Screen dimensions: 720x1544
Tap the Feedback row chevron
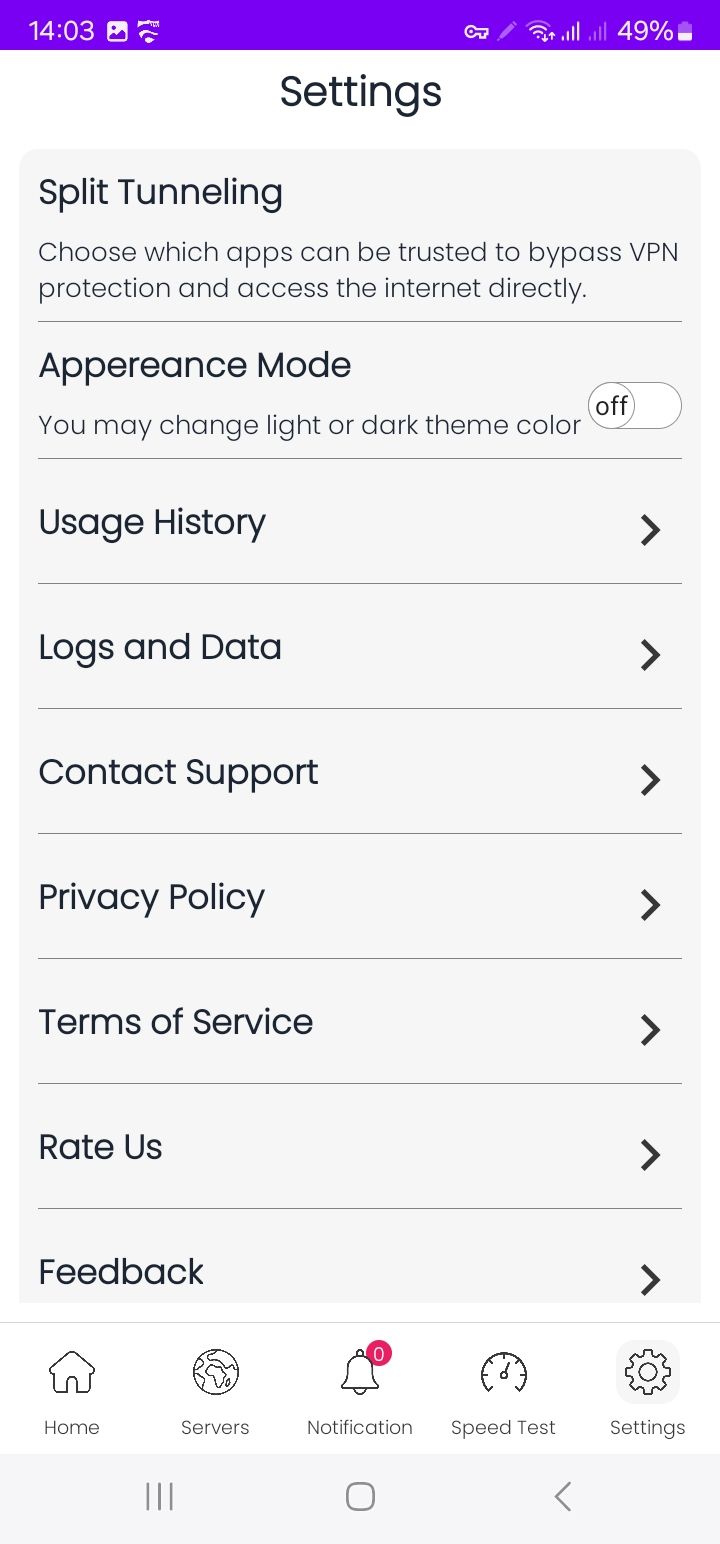click(x=650, y=1279)
